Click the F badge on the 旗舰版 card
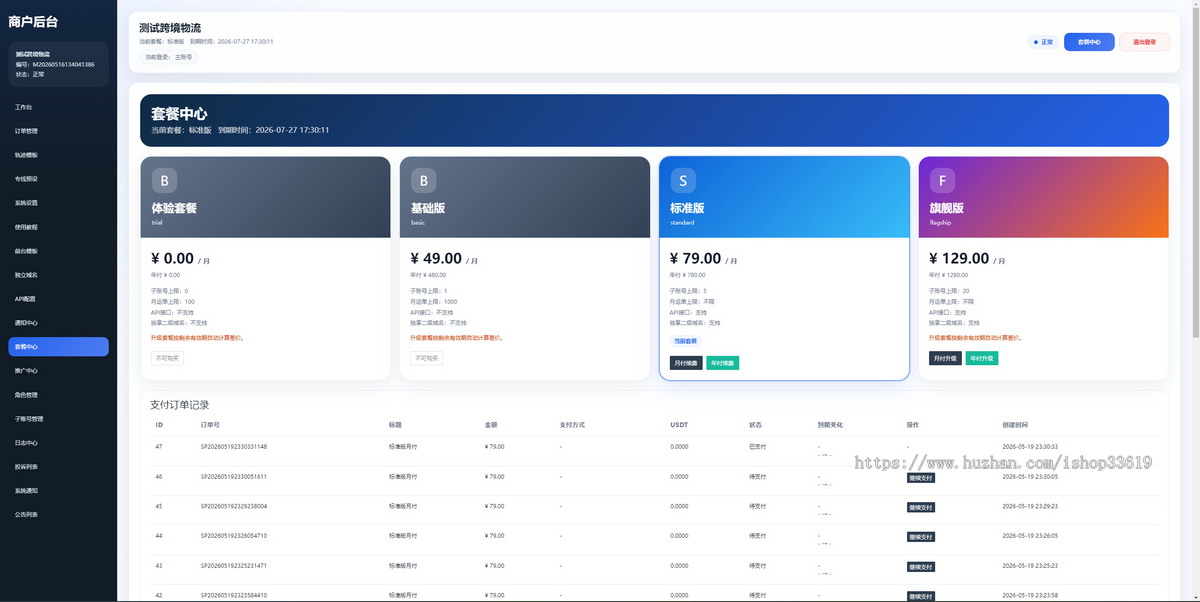1200x602 pixels. pos(942,180)
